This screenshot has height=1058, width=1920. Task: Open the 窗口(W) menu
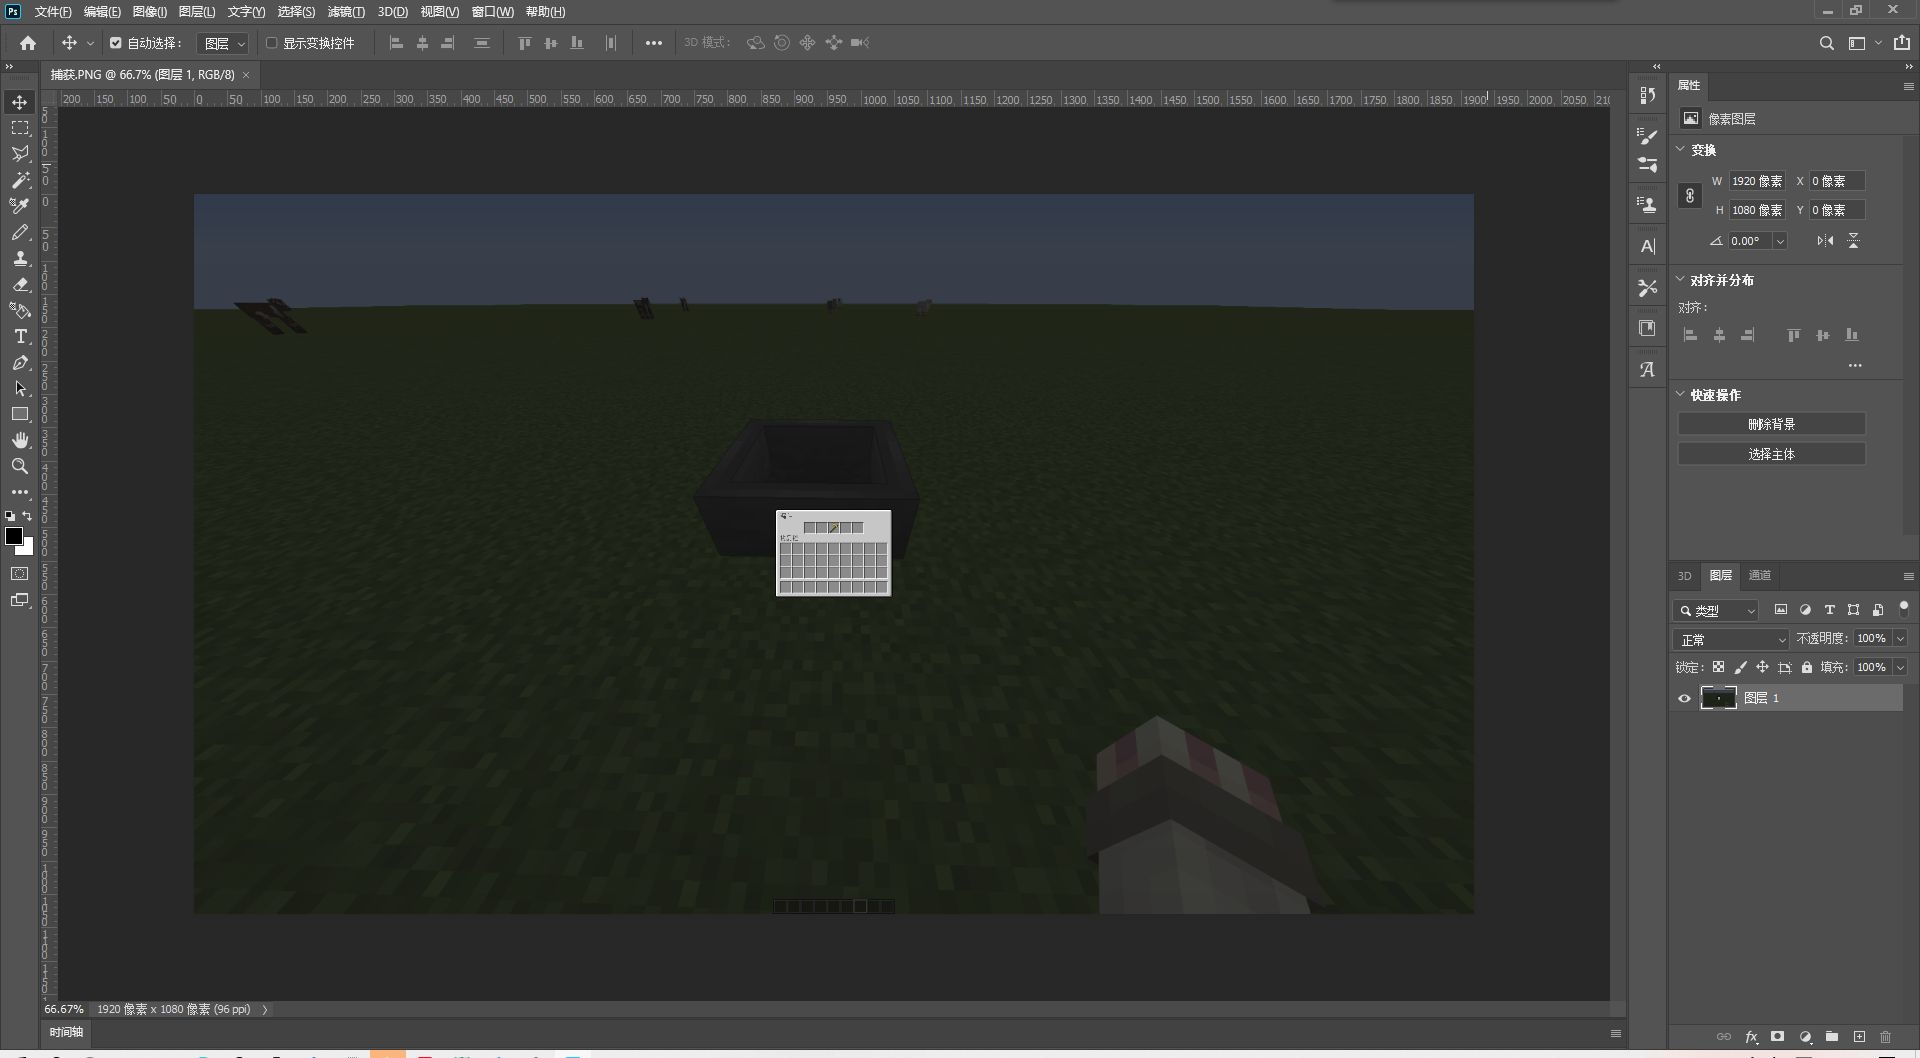coord(492,12)
